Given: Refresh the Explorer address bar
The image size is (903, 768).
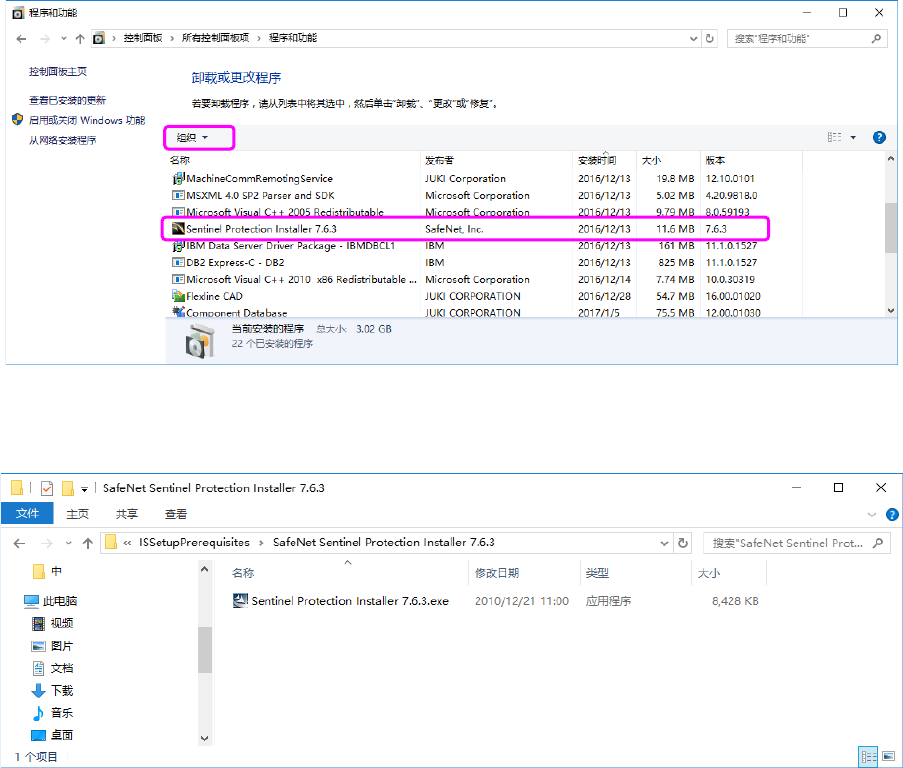Looking at the screenshot, I should coord(682,543).
